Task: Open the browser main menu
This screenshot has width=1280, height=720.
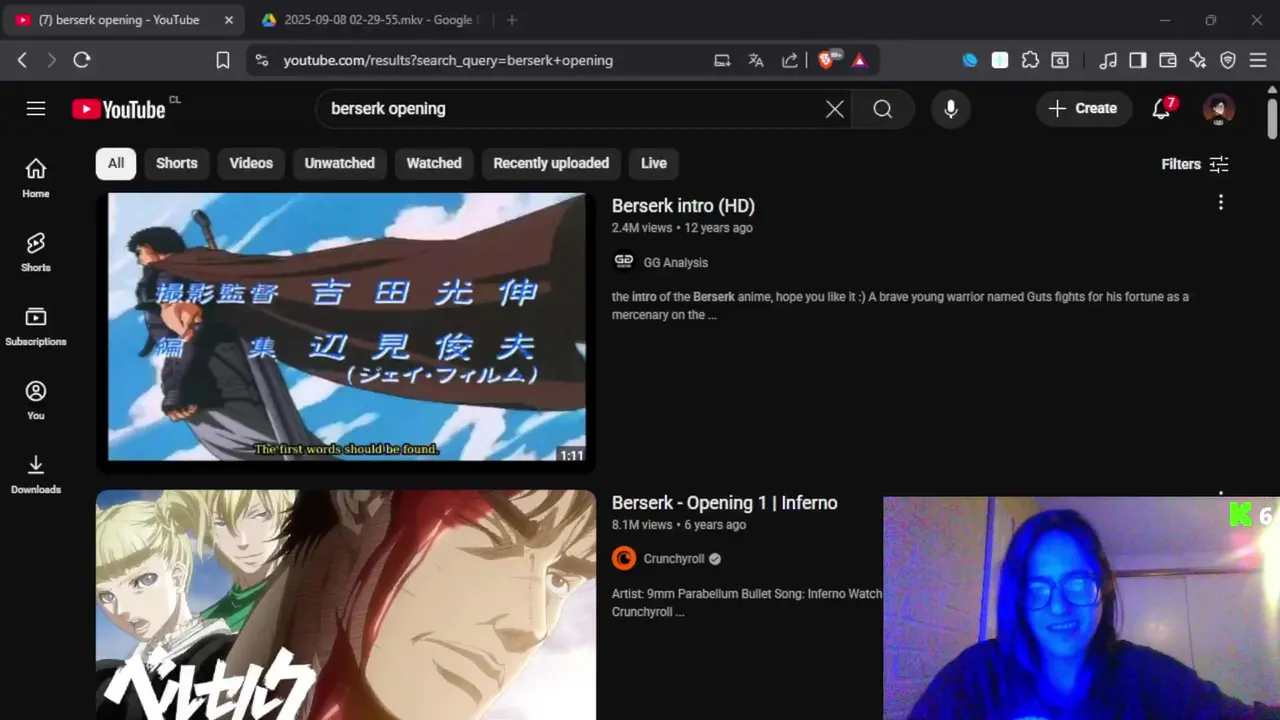Action: coord(1258,60)
